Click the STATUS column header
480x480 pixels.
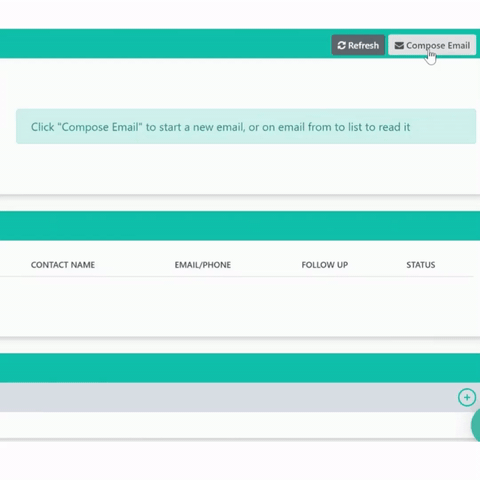tap(421, 265)
